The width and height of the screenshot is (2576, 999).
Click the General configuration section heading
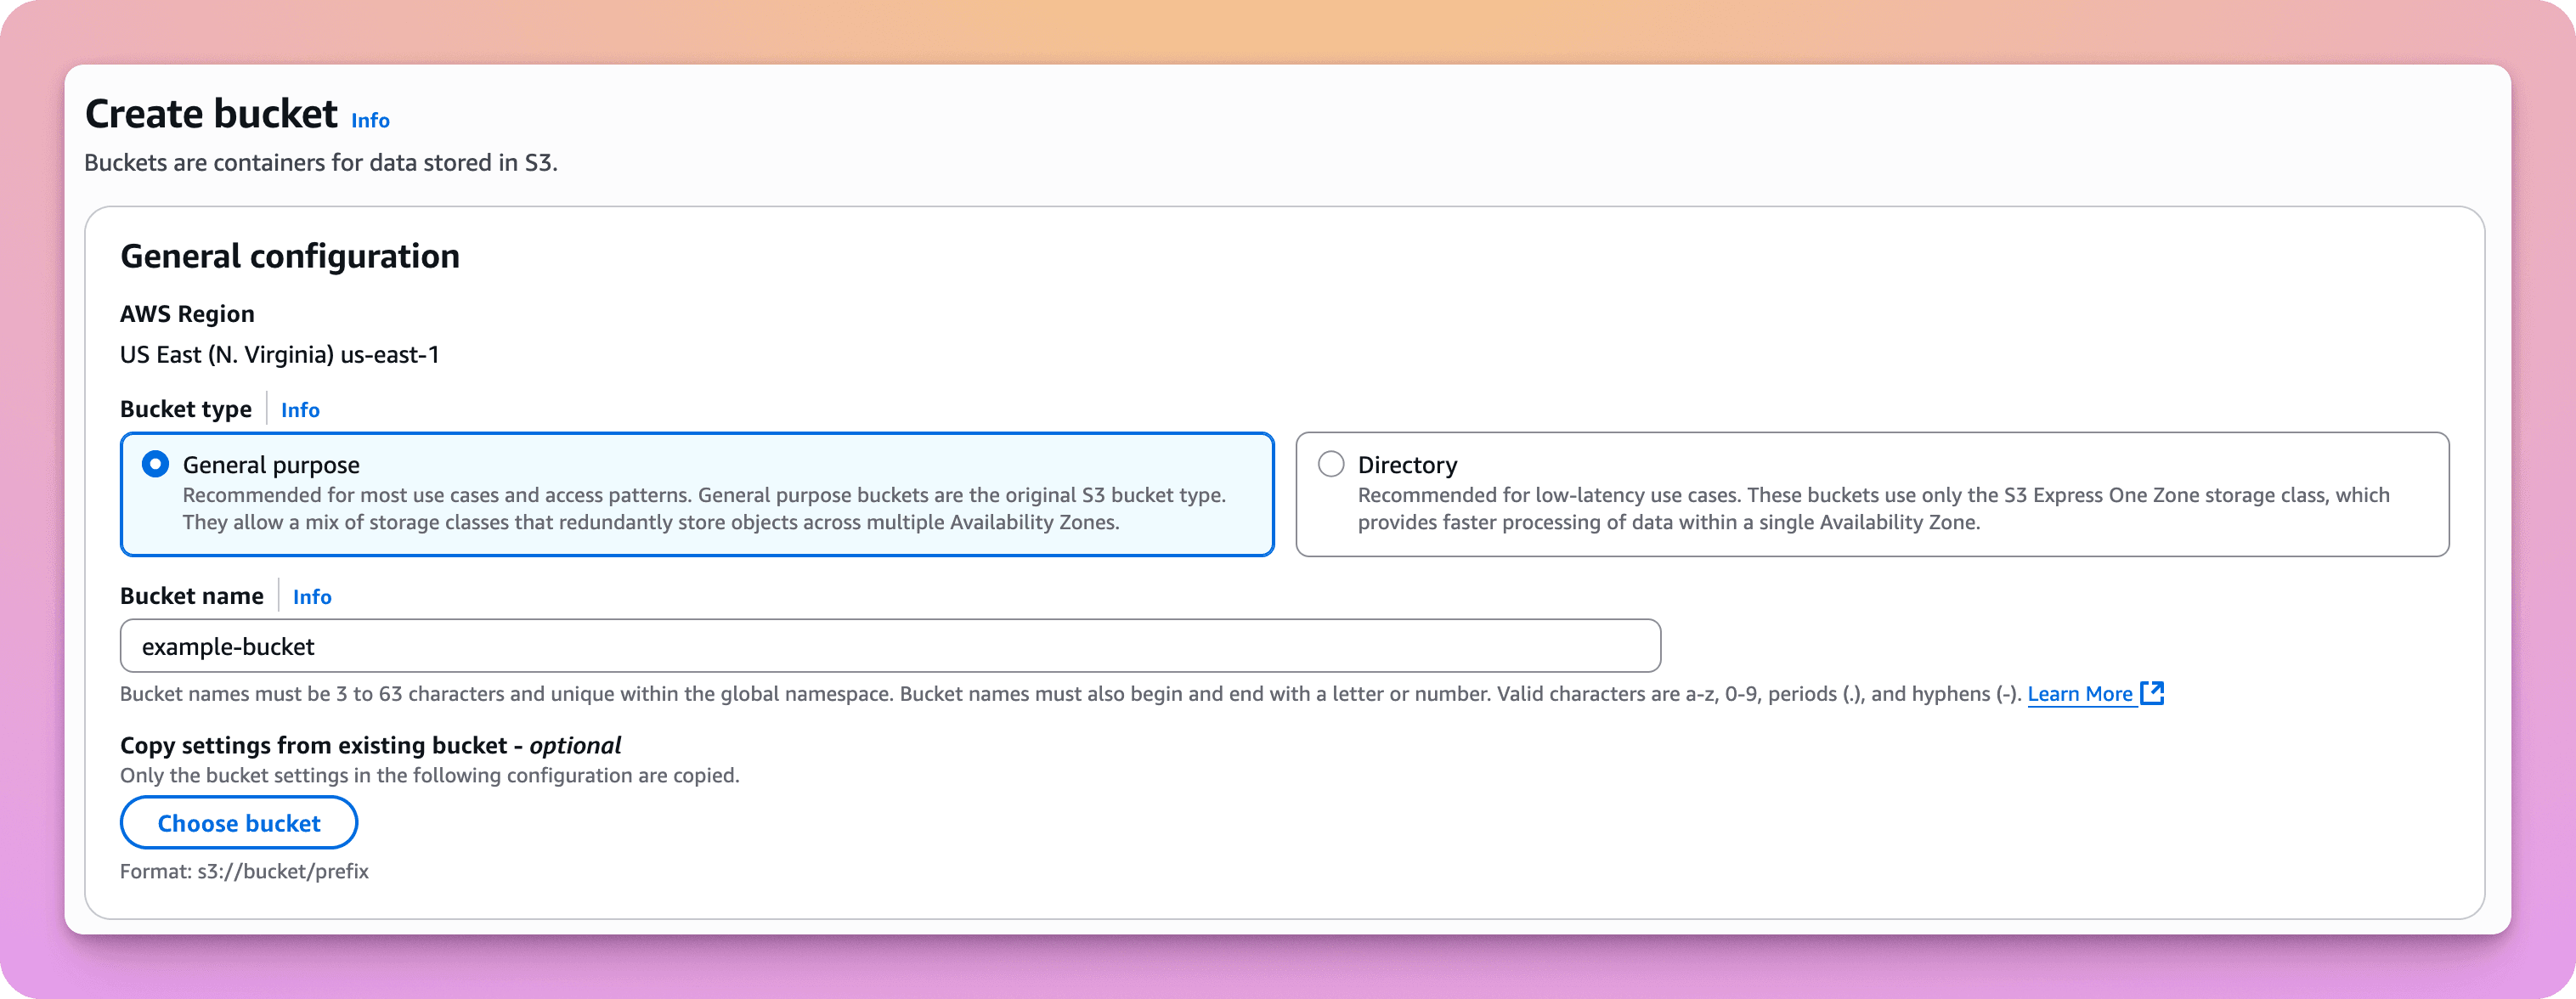[x=289, y=256]
